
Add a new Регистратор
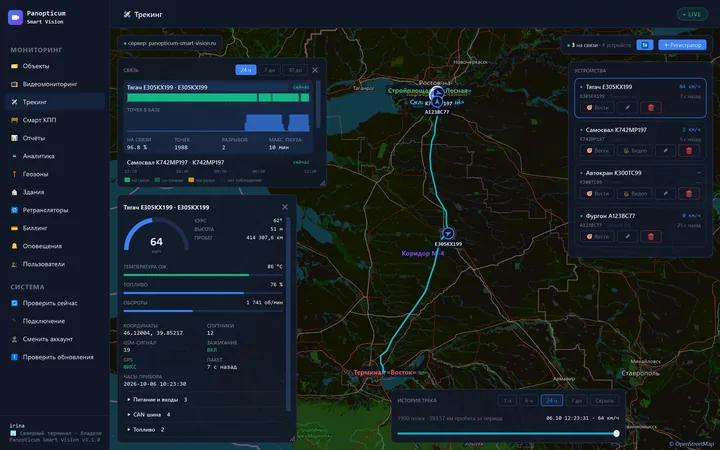pos(682,45)
